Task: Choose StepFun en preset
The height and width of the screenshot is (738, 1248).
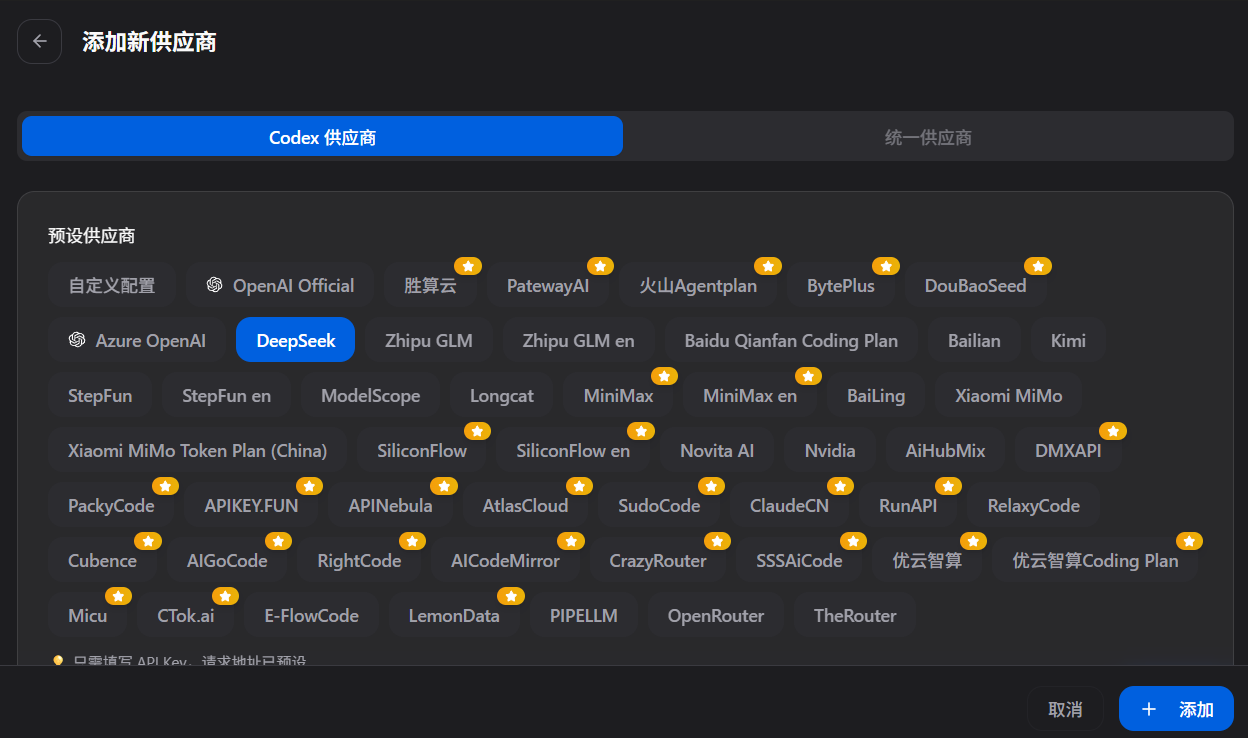Action: pyautogui.click(x=227, y=395)
